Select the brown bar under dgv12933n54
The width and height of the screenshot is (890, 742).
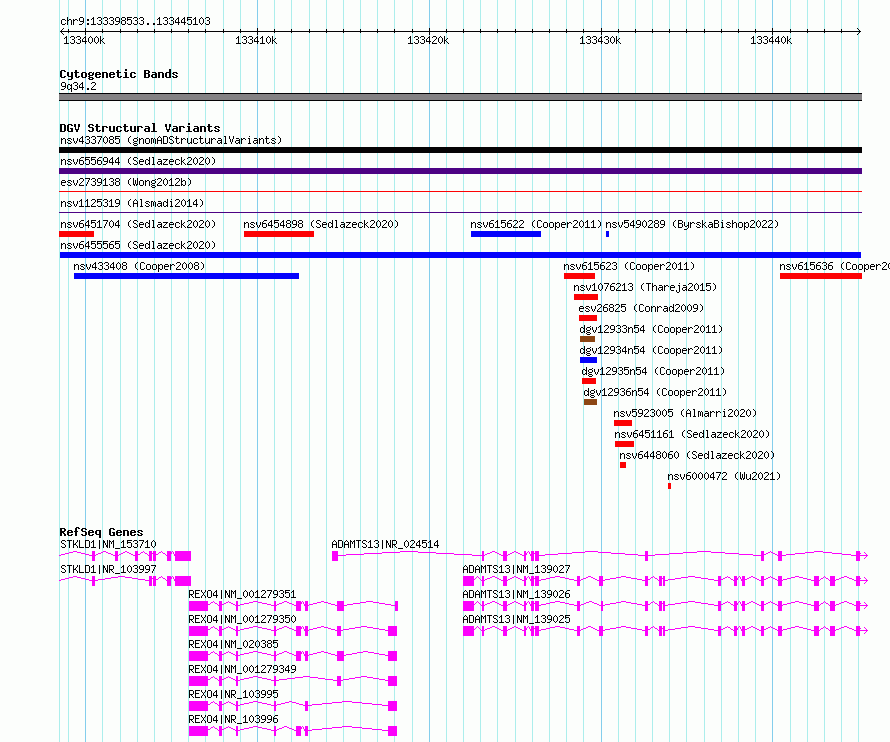coord(587,339)
